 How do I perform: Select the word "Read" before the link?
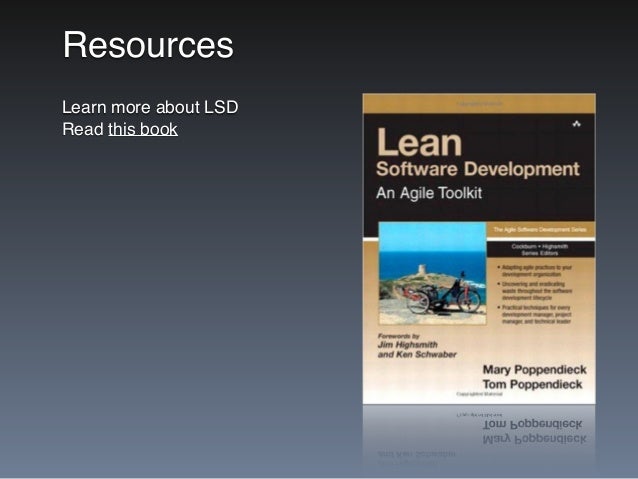pyautogui.click(x=83, y=129)
